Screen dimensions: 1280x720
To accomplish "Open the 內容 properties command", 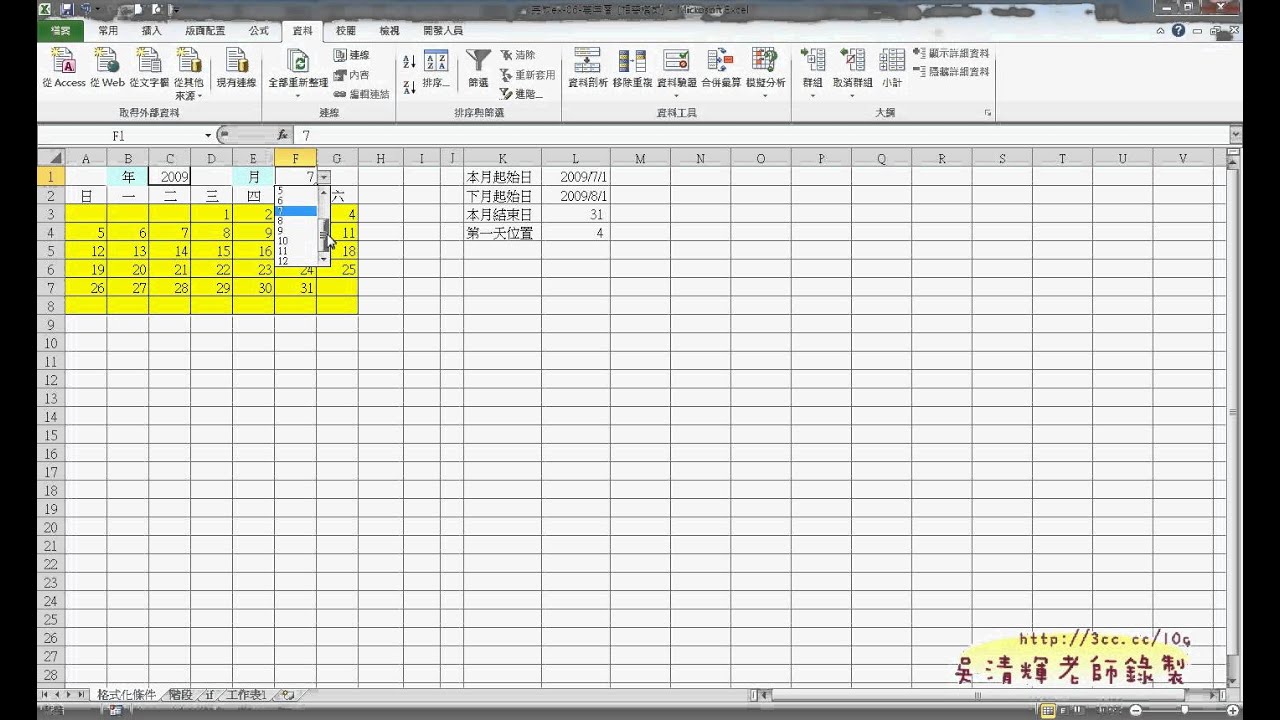I will coord(352,74).
